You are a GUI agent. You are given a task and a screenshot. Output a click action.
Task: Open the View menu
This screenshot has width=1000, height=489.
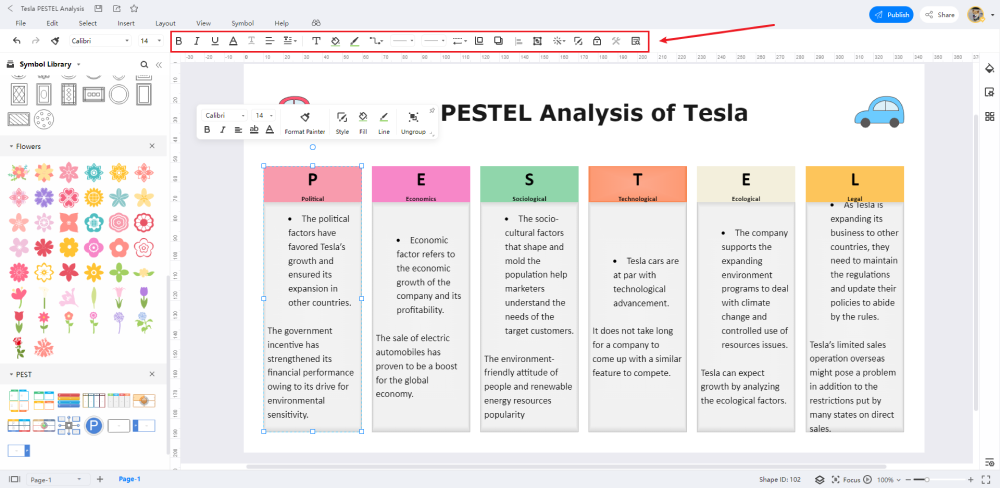point(203,24)
